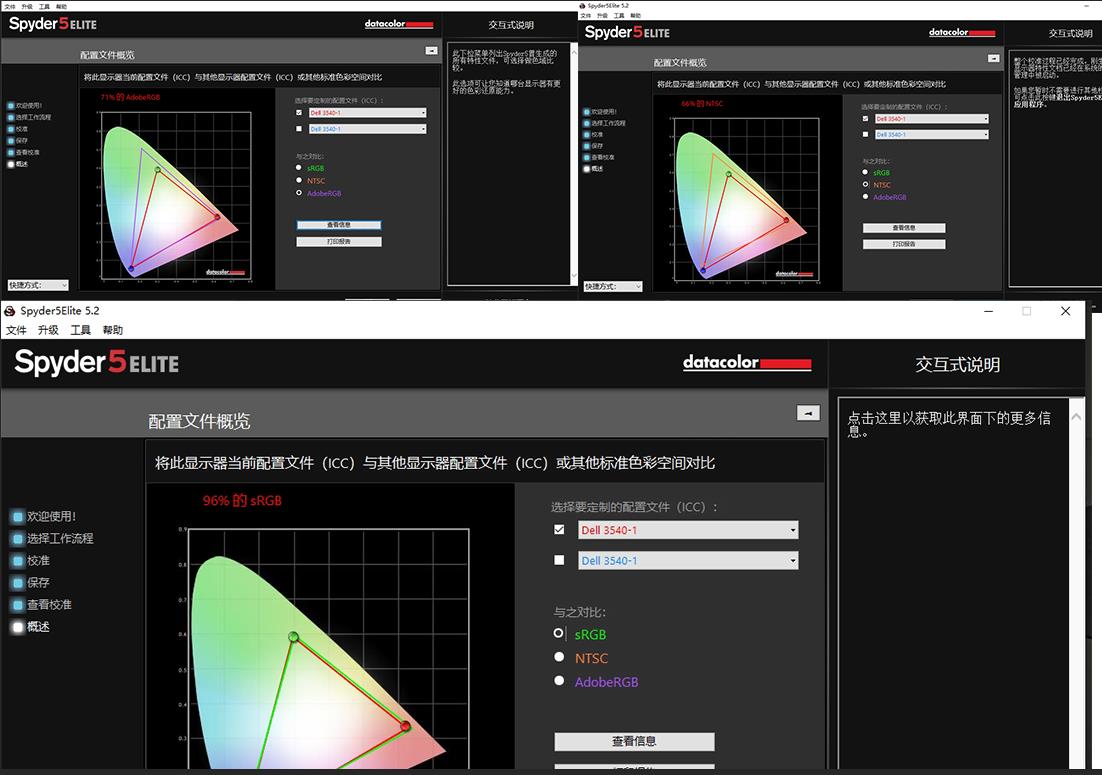Uncheck the first Dell 3540-1 profile checkbox
The image size is (1102, 775).
[559, 530]
